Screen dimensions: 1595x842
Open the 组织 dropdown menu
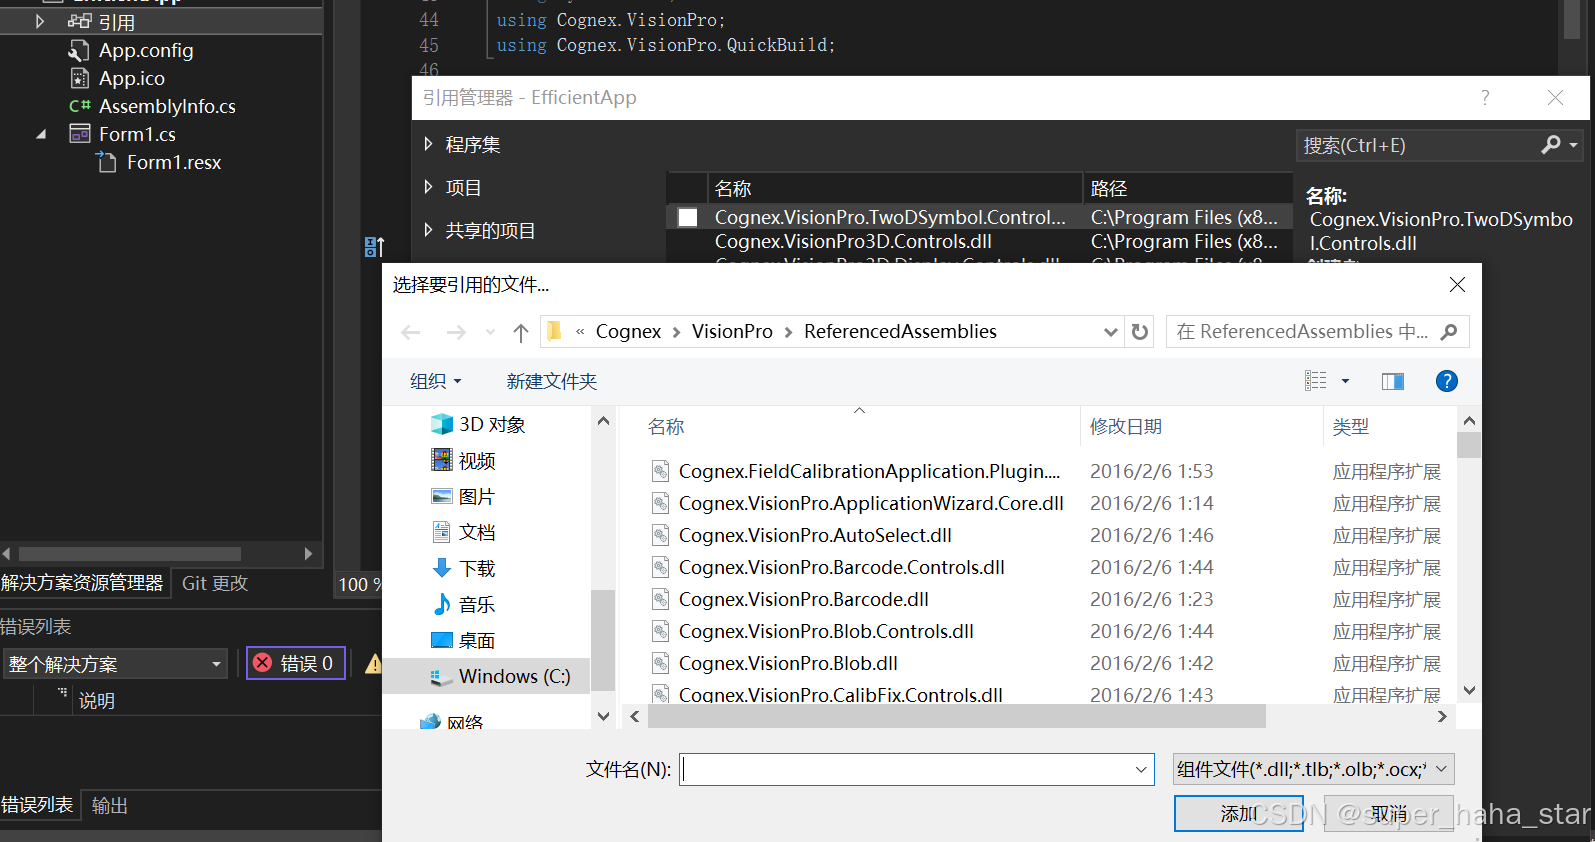point(436,381)
